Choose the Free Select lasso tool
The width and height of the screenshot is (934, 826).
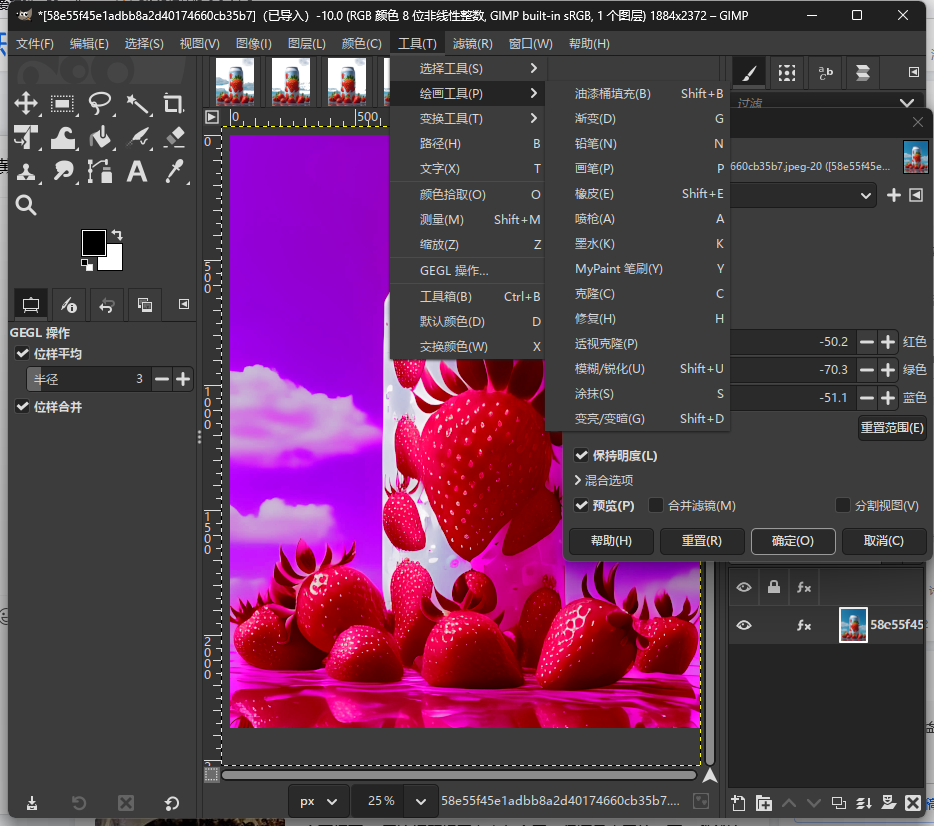click(99, 104)
